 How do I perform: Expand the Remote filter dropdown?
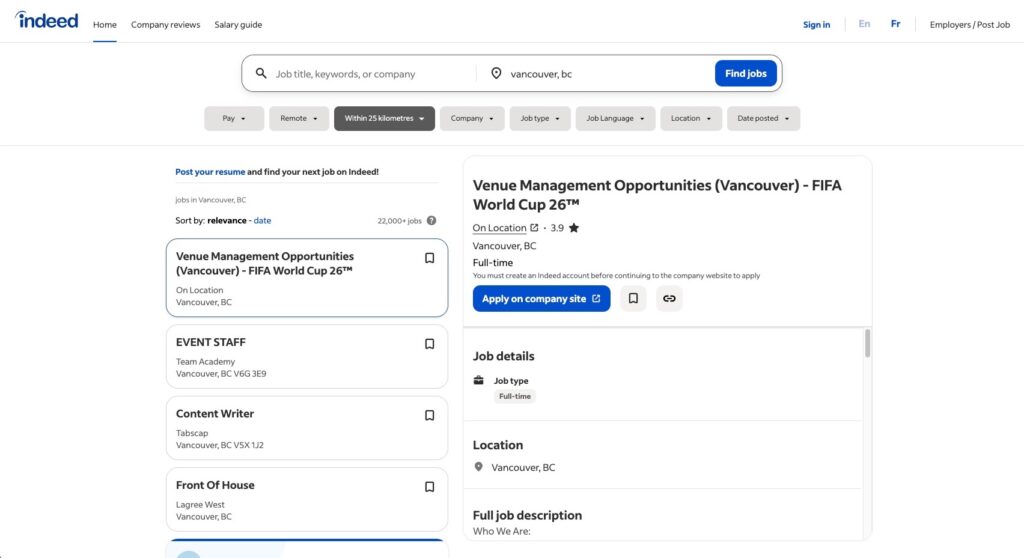pyautogui.click(x=299, y=119)
